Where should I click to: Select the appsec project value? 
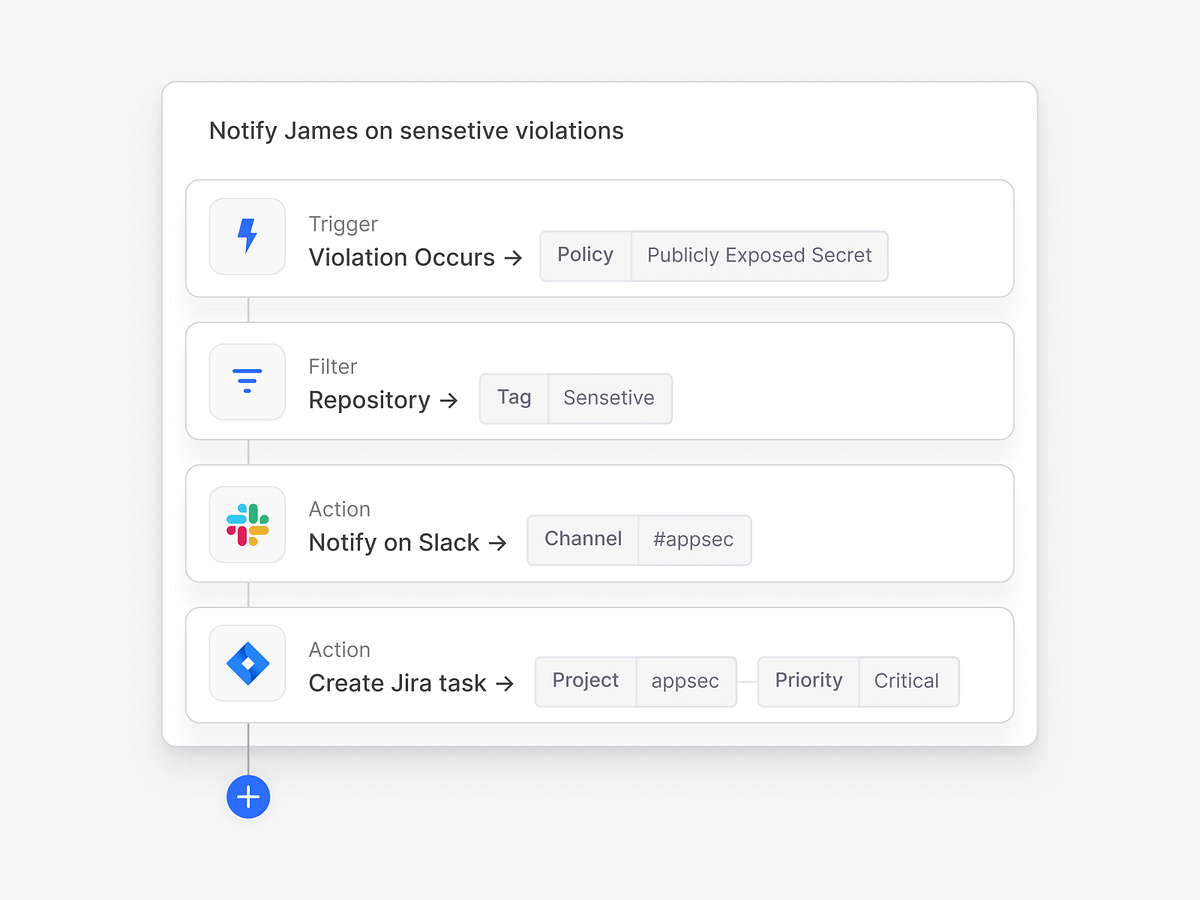[x=686, y=681]
